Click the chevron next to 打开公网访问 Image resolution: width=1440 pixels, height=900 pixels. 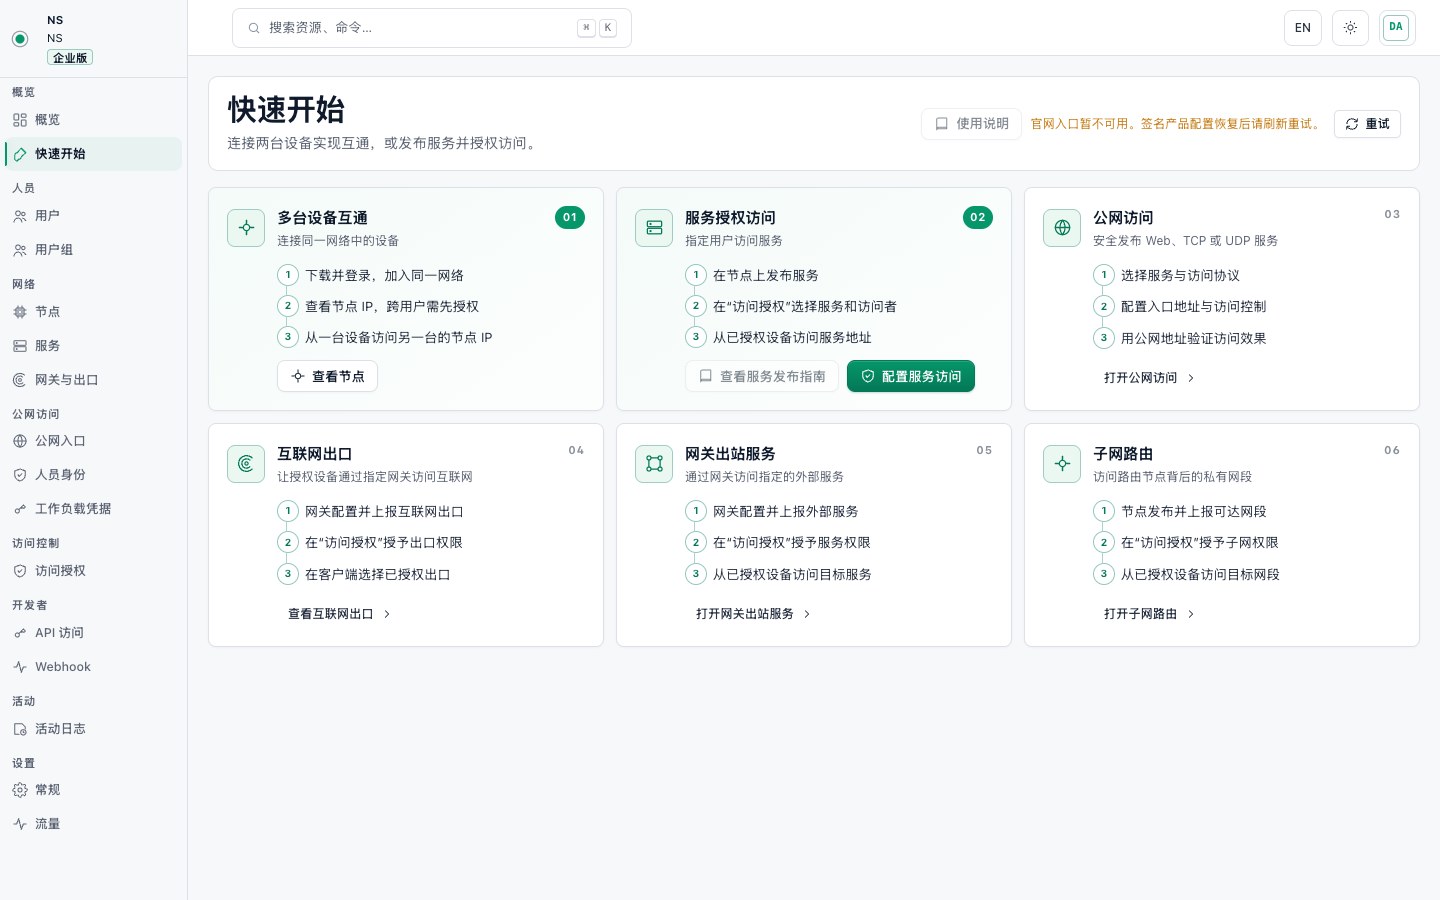(x=1191, y=378)
